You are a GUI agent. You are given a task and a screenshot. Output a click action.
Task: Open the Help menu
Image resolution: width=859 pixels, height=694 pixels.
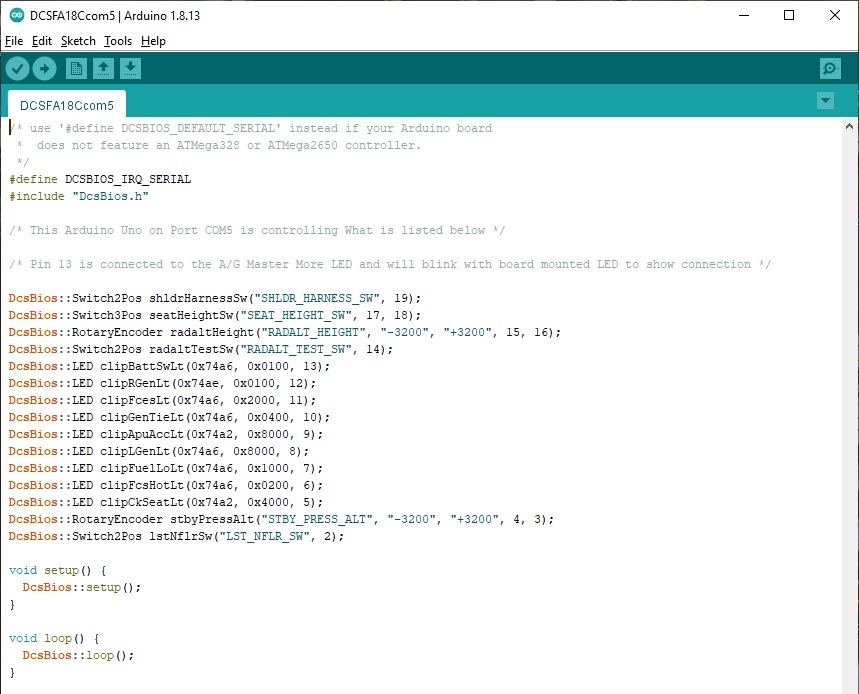153,41
